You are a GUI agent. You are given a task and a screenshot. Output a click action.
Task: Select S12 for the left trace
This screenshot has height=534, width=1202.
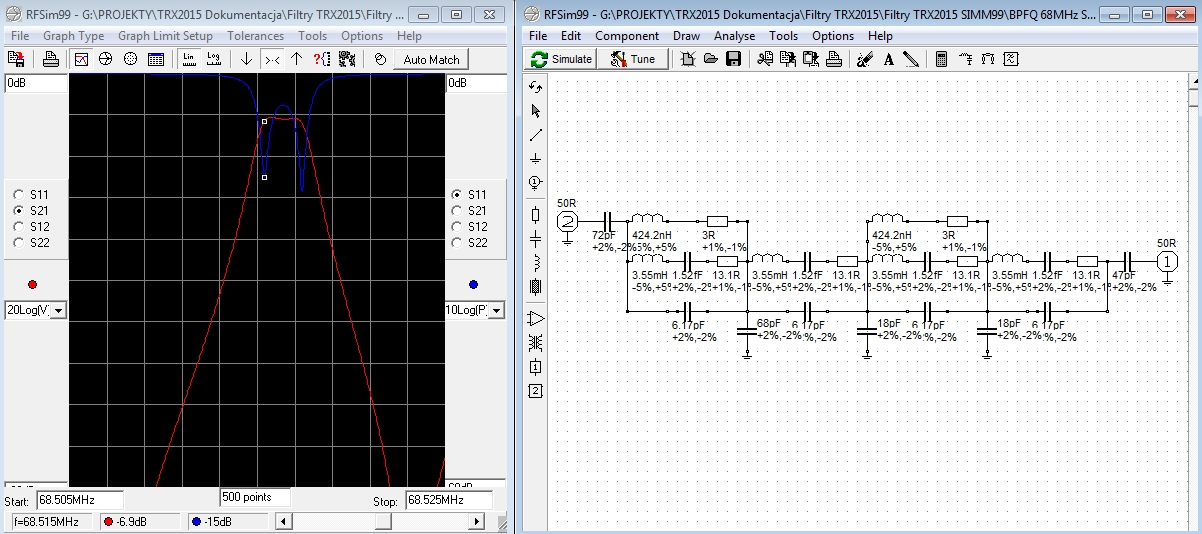point(19,226)
